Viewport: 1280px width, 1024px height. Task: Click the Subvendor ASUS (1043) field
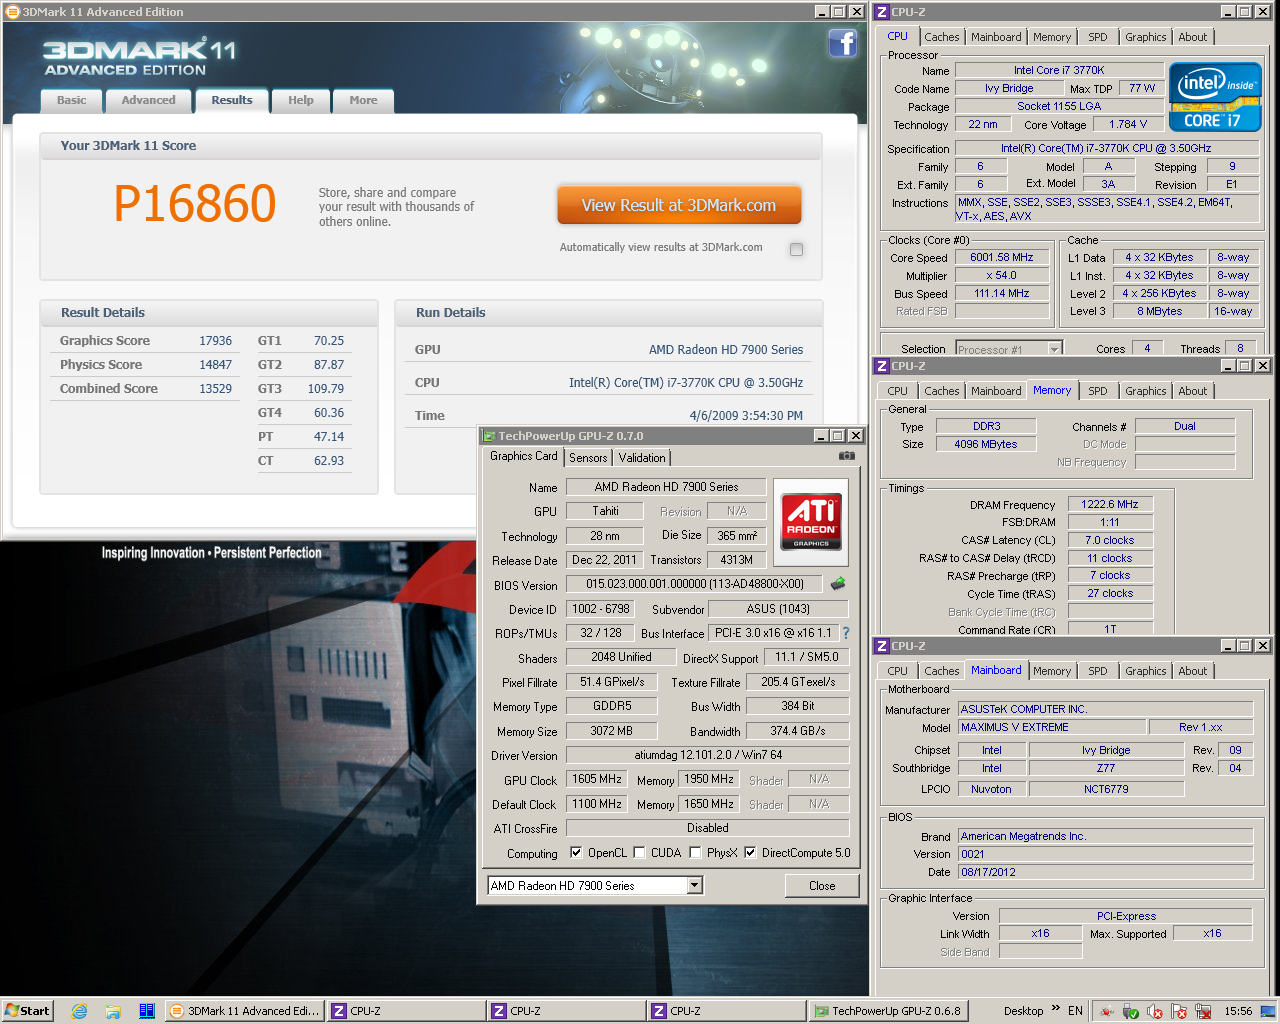tap(778, 608)
